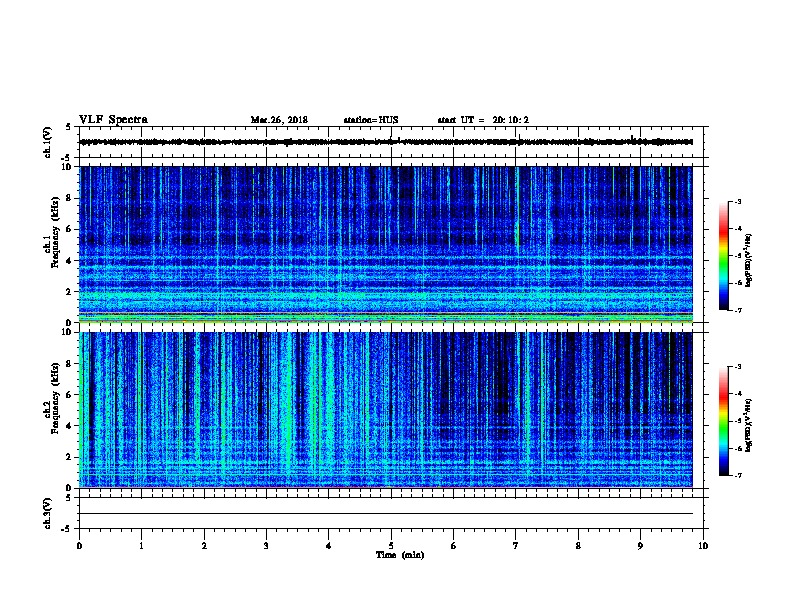This screenshot has width=792, height=612.
Task: Click the "VLF Spectra" plot title
Action: 113,120
